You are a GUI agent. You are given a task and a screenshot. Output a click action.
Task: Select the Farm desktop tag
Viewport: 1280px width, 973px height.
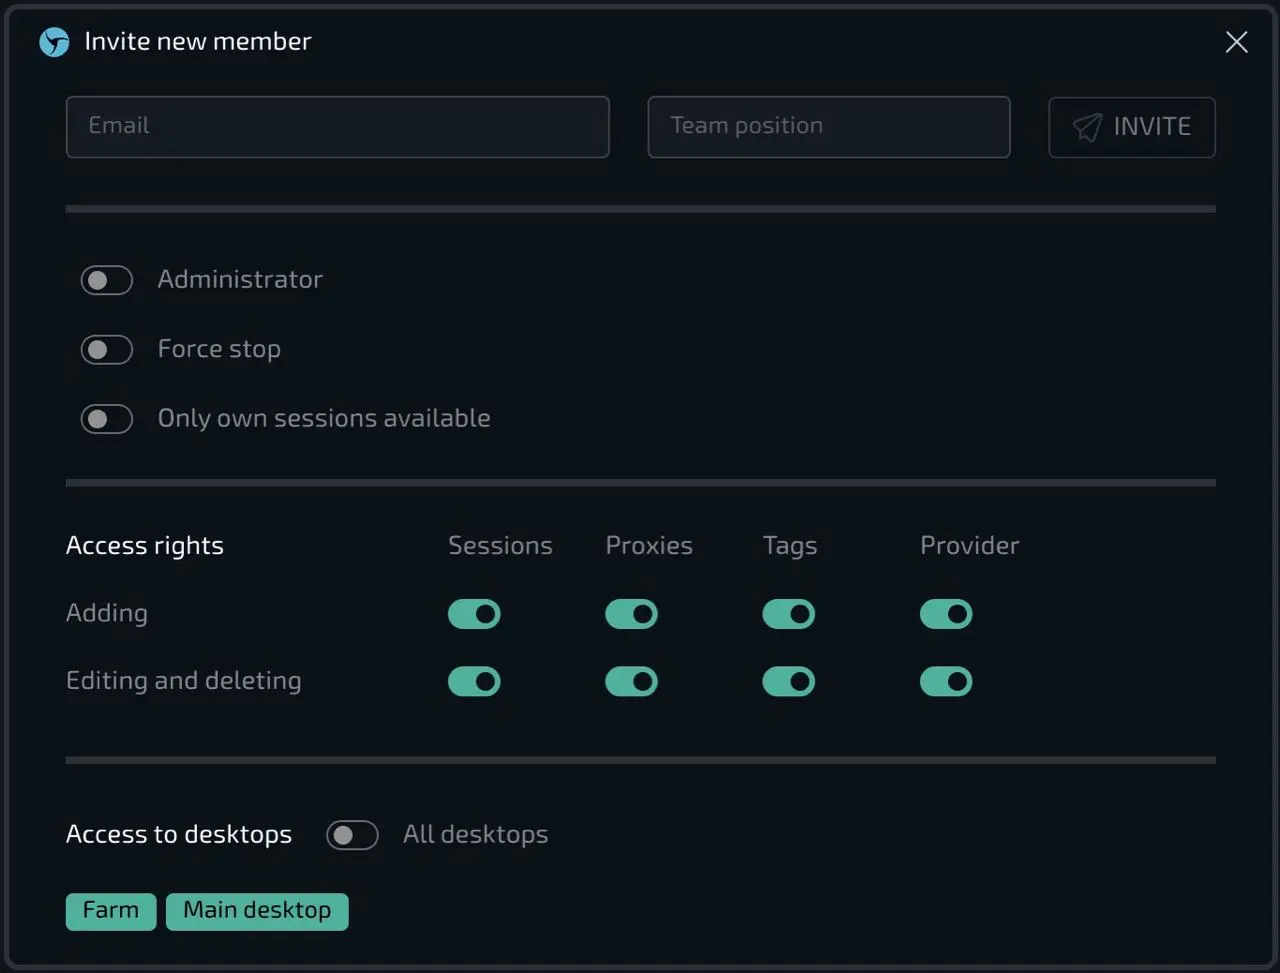111,911
